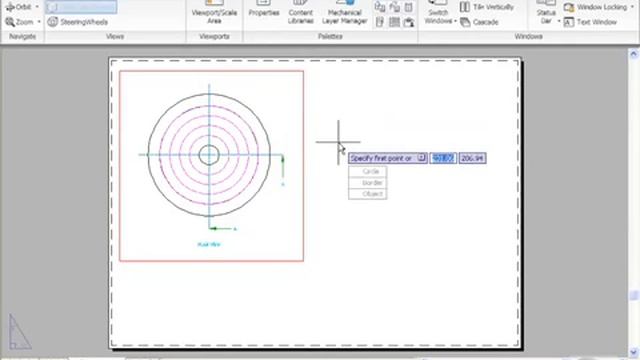Open the Text Window
Screen dimensions: 640x360
tap(590, 22)
